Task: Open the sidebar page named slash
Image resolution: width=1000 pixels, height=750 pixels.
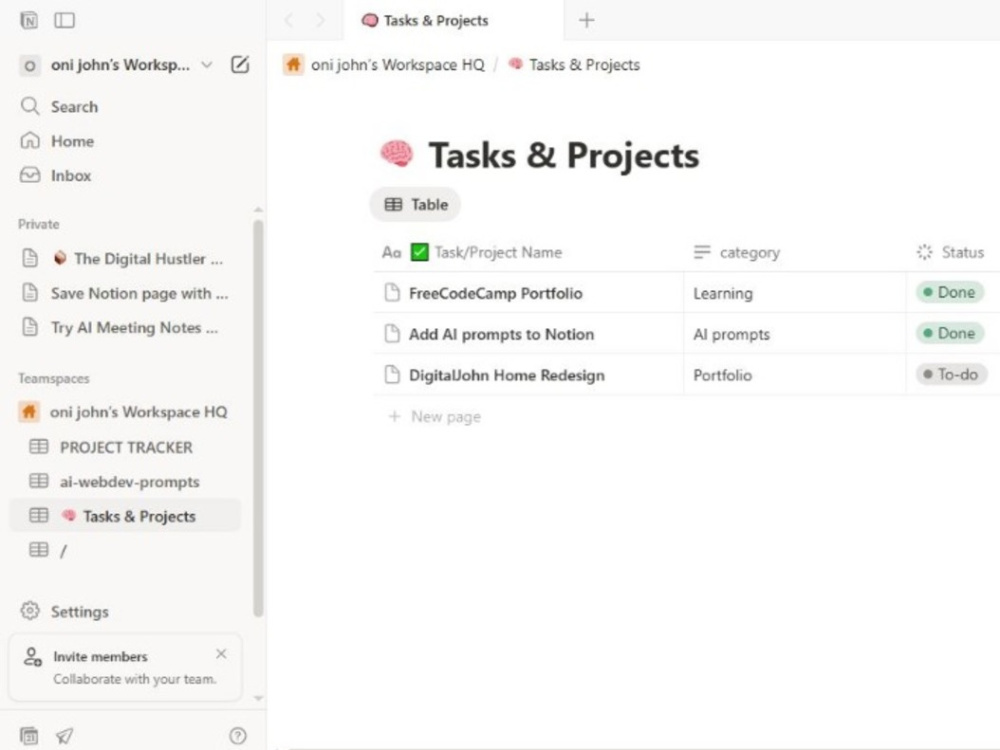Action: [63, 551]
